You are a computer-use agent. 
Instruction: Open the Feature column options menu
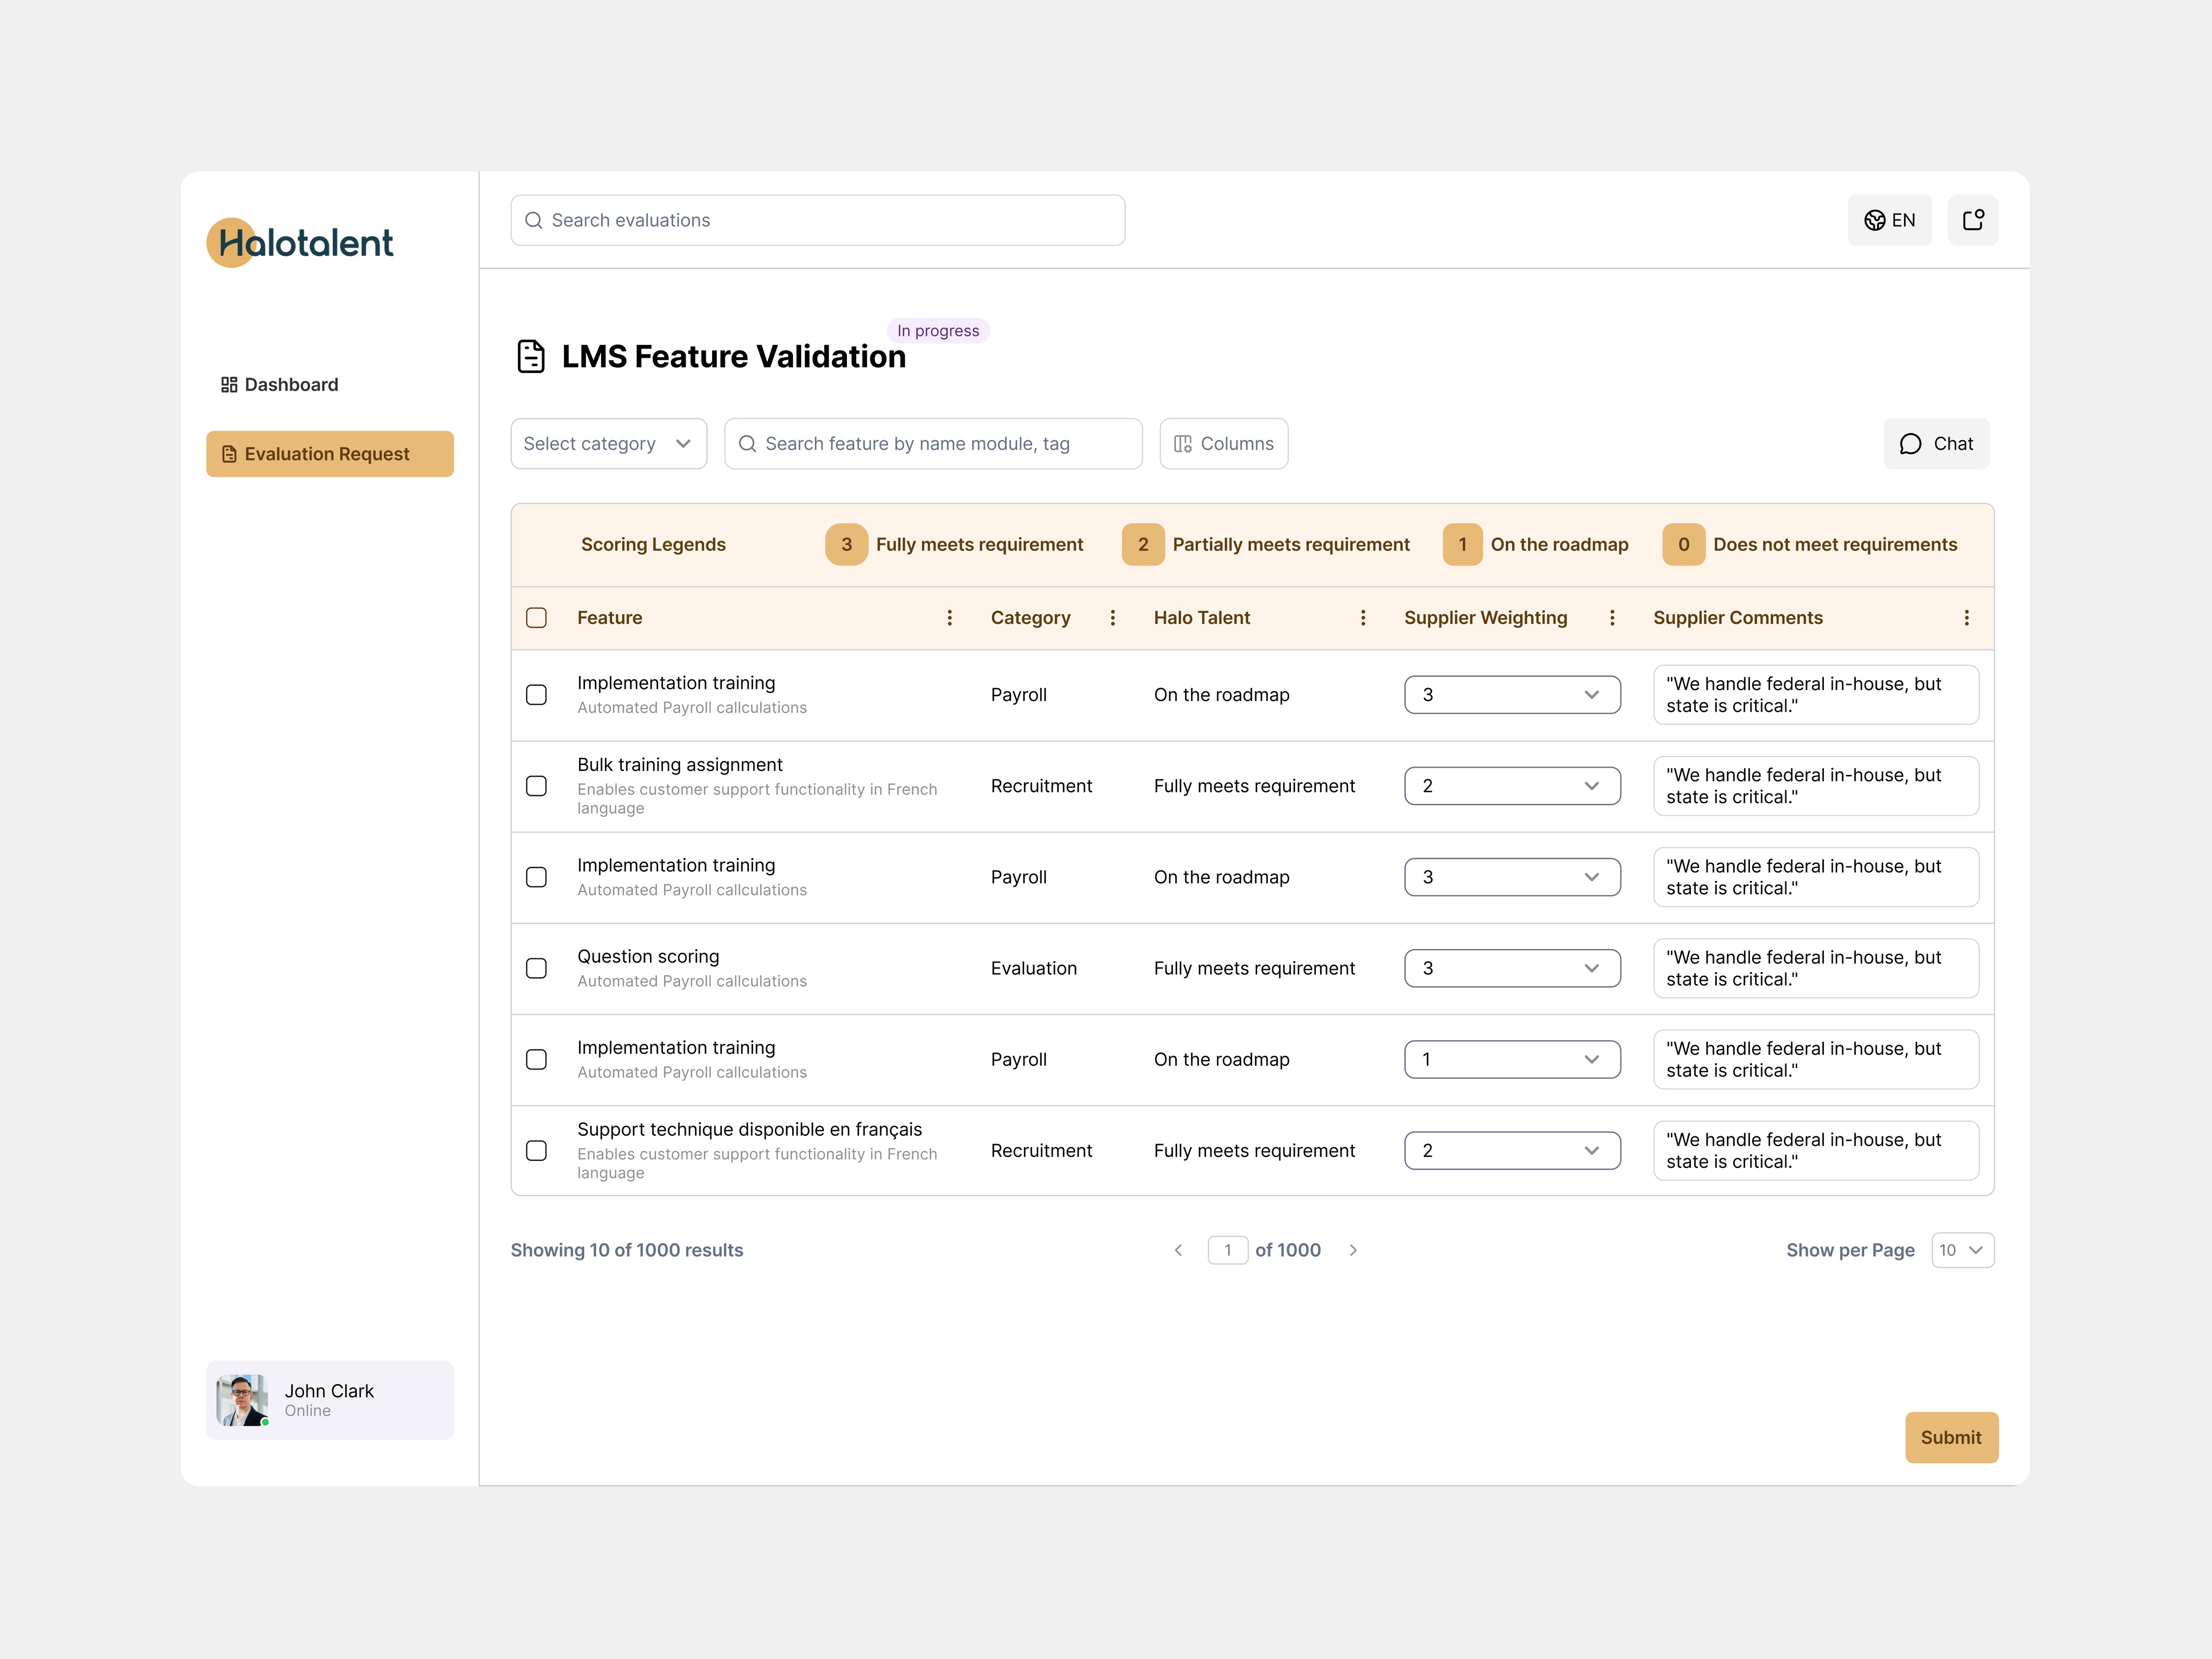949,618
